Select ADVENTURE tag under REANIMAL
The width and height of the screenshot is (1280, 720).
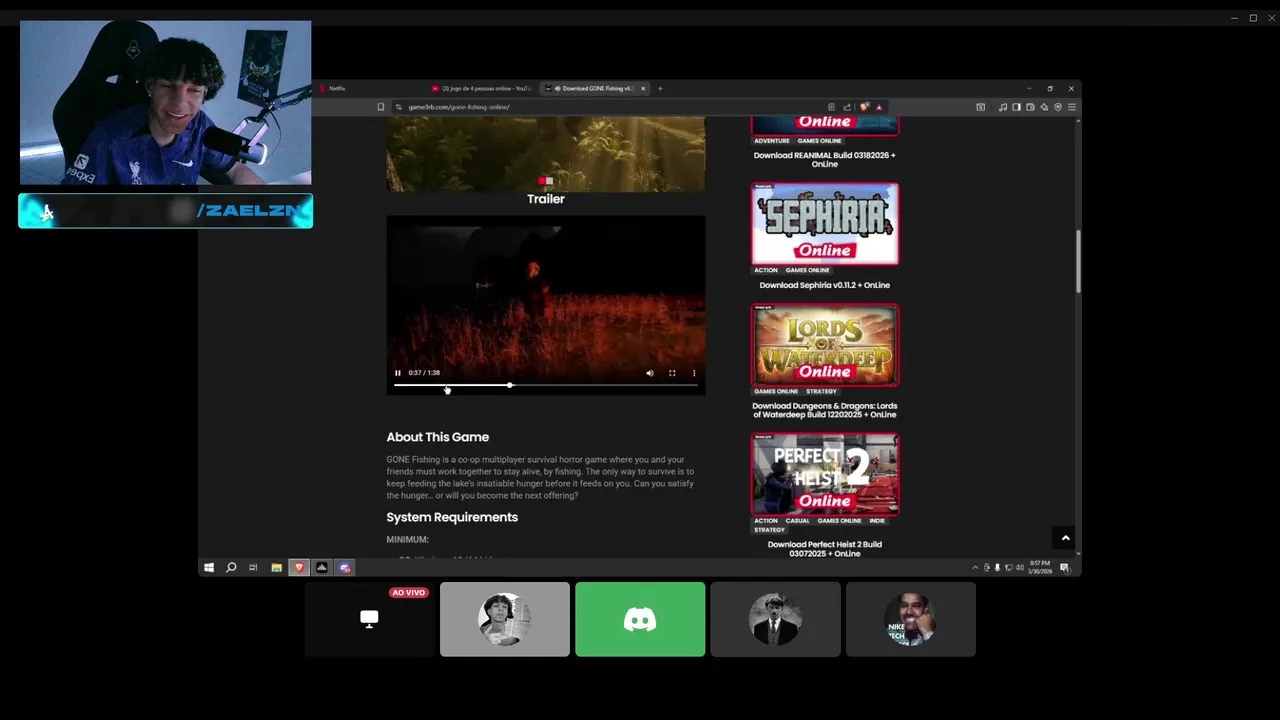(x=771, y=141)
